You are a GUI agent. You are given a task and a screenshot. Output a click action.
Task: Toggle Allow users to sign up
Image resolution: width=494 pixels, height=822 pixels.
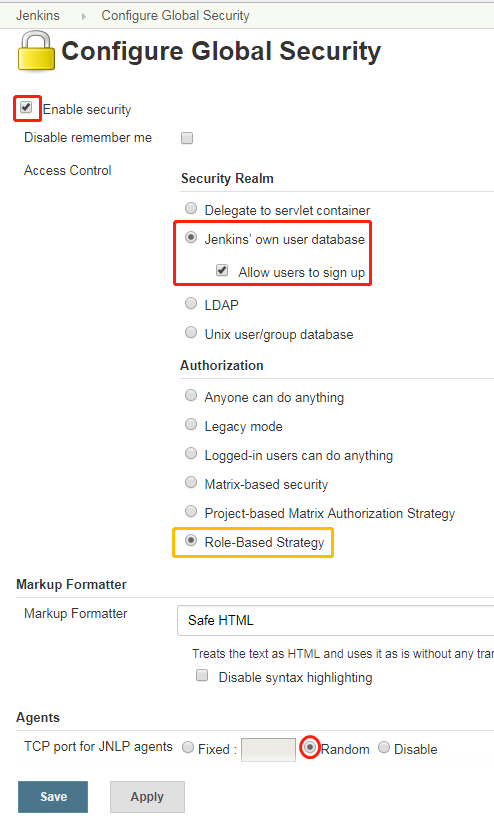[x=222, y=271]
